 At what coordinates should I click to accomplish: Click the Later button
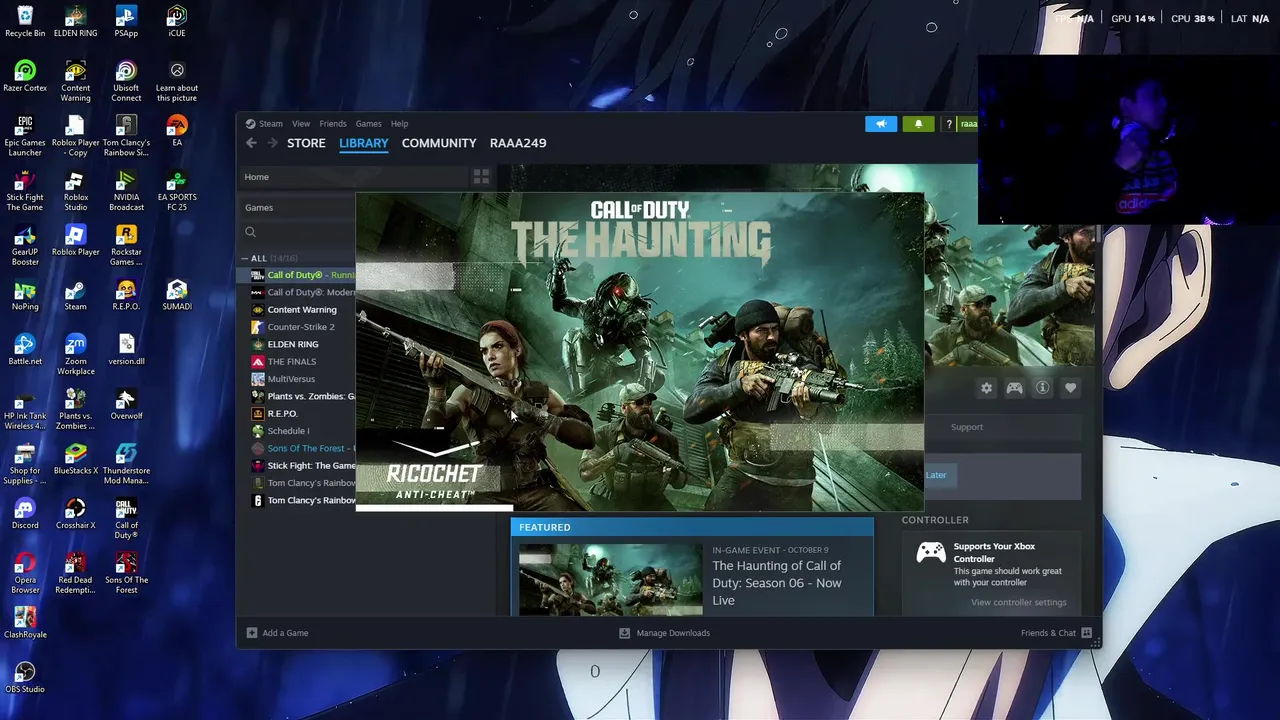point(936,475)
